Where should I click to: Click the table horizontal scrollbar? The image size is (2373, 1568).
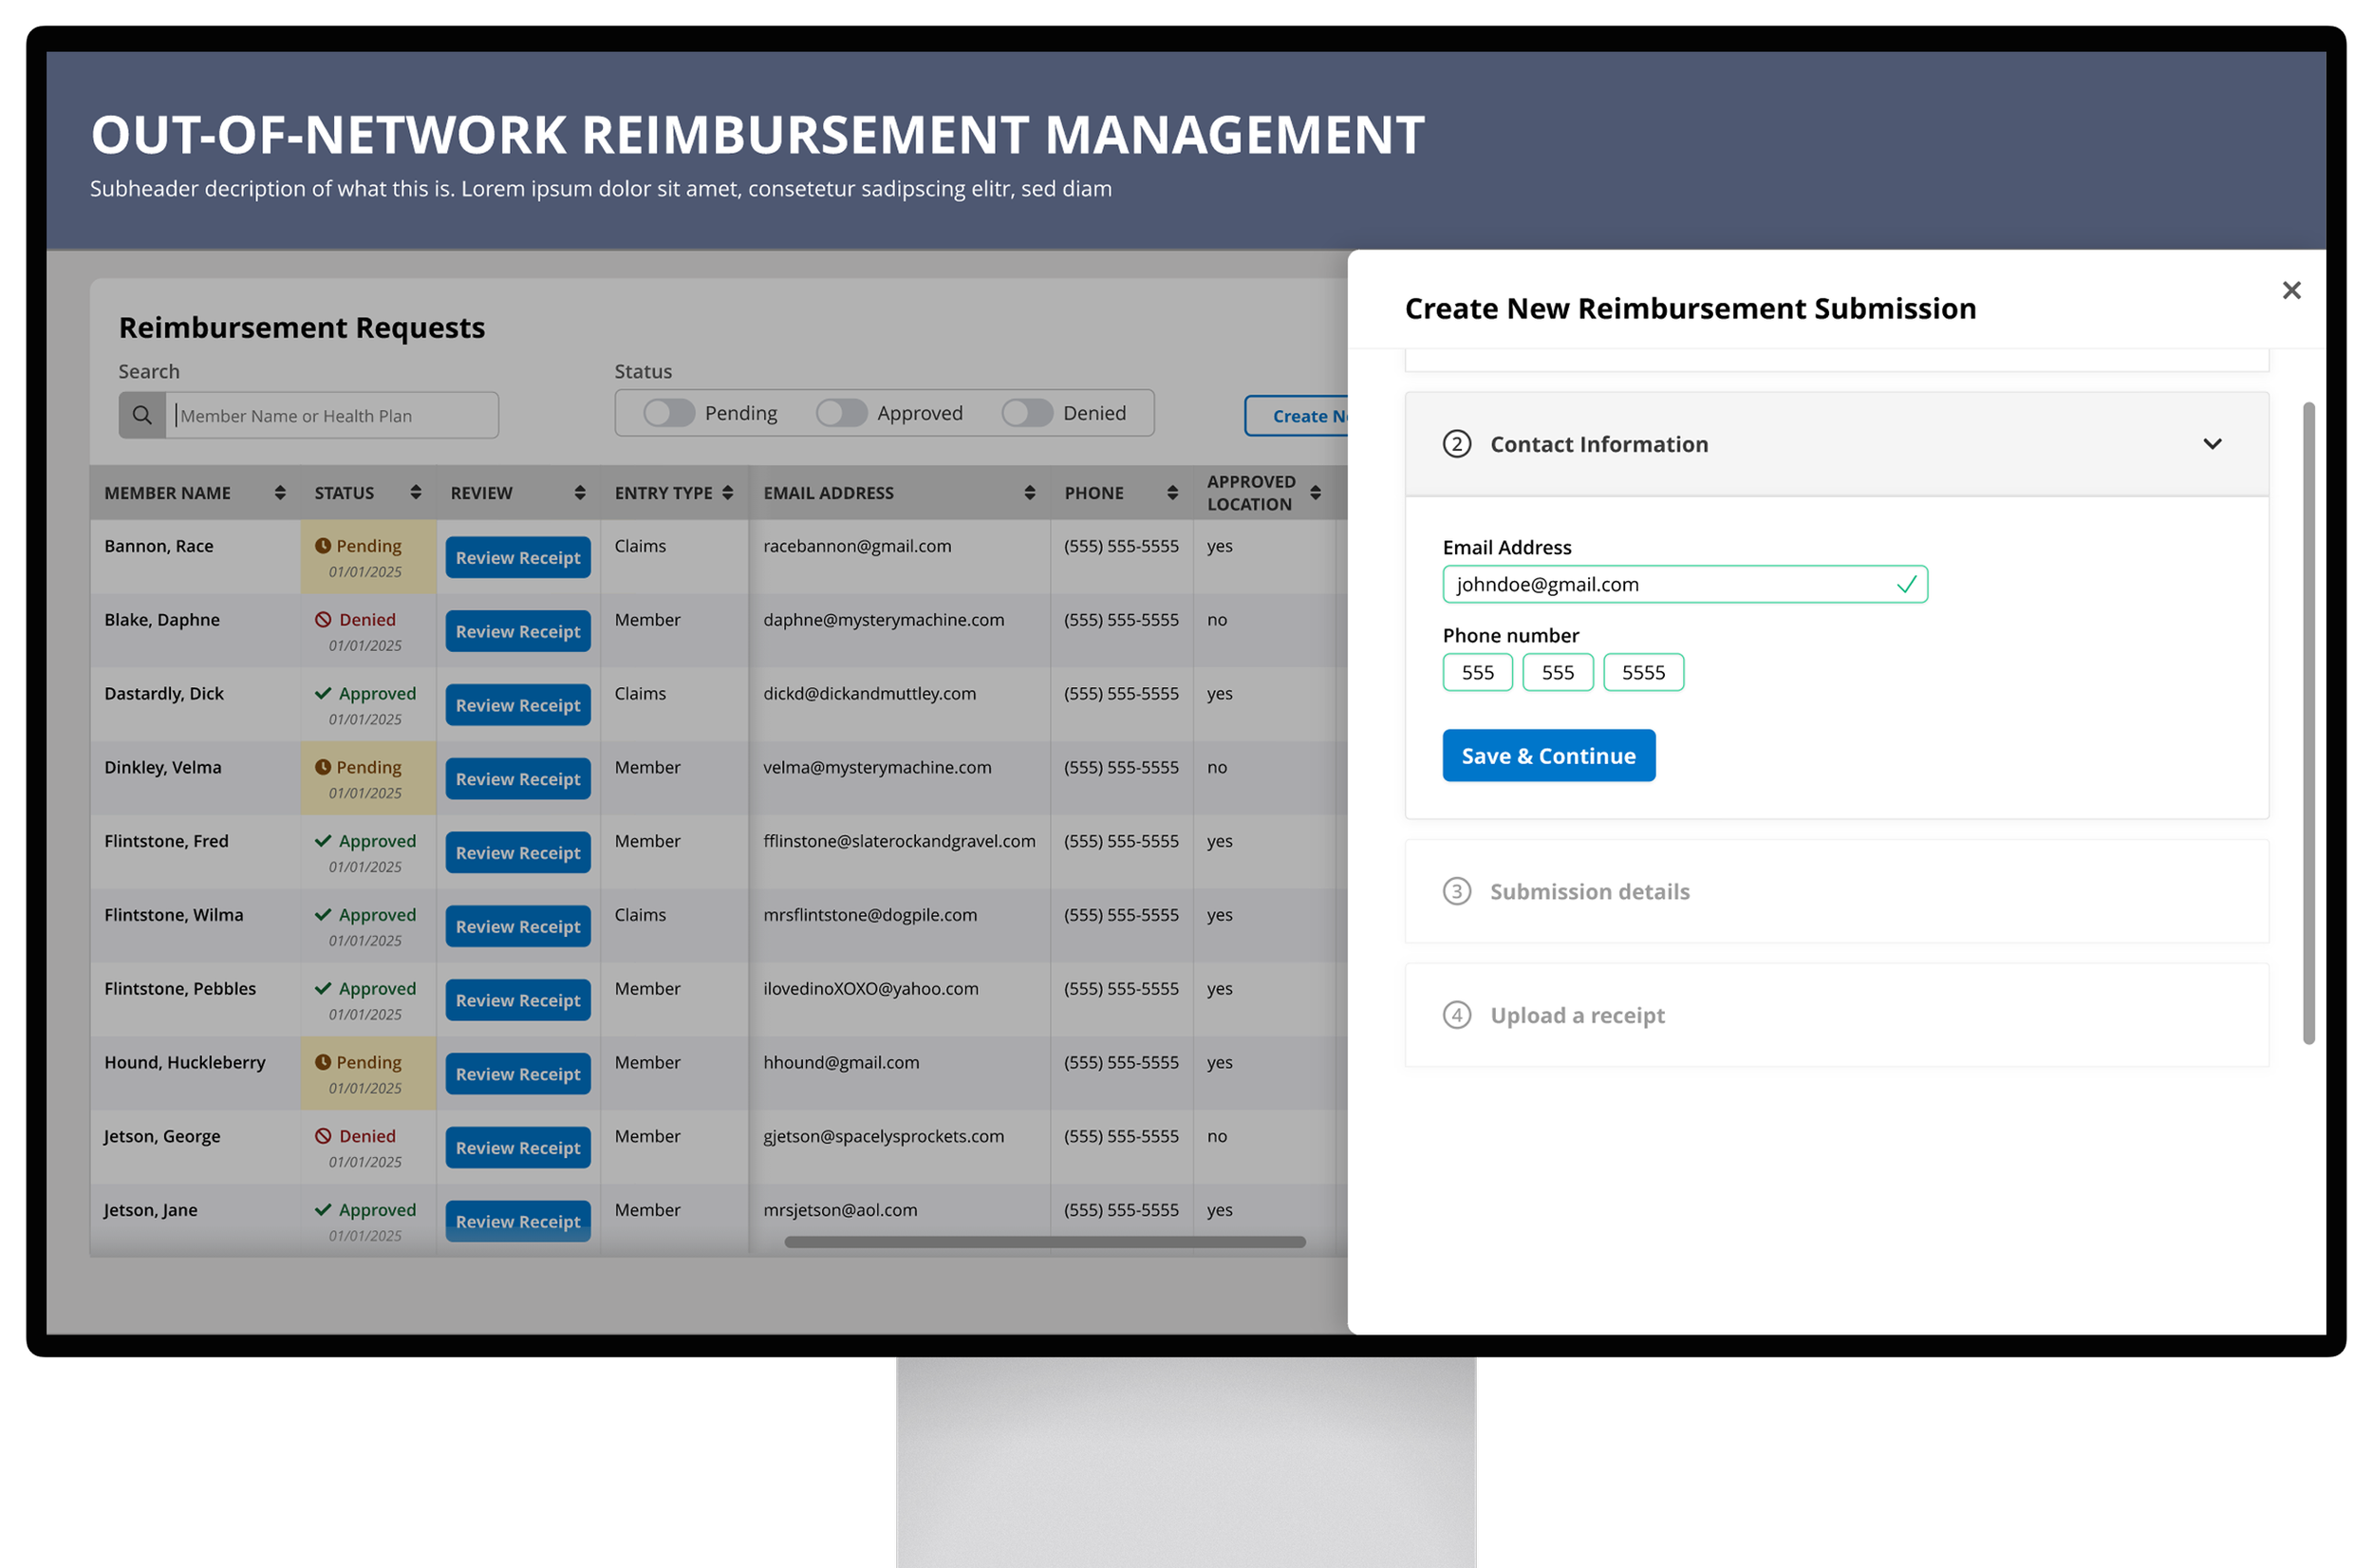point(1045,1242)
